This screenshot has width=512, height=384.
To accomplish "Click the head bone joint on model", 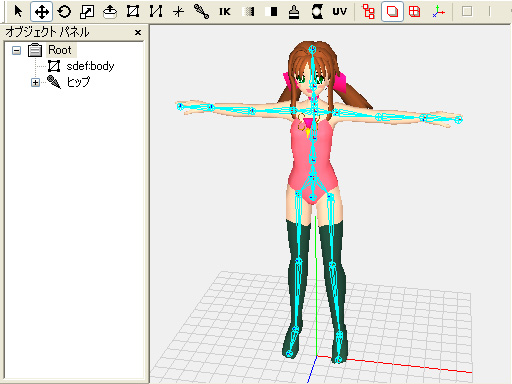I will [312, 50].
